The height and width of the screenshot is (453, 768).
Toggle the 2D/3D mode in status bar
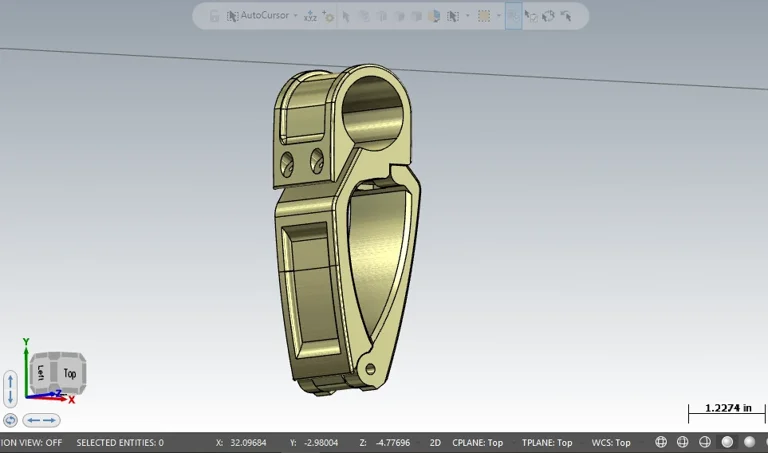(435, 442)
